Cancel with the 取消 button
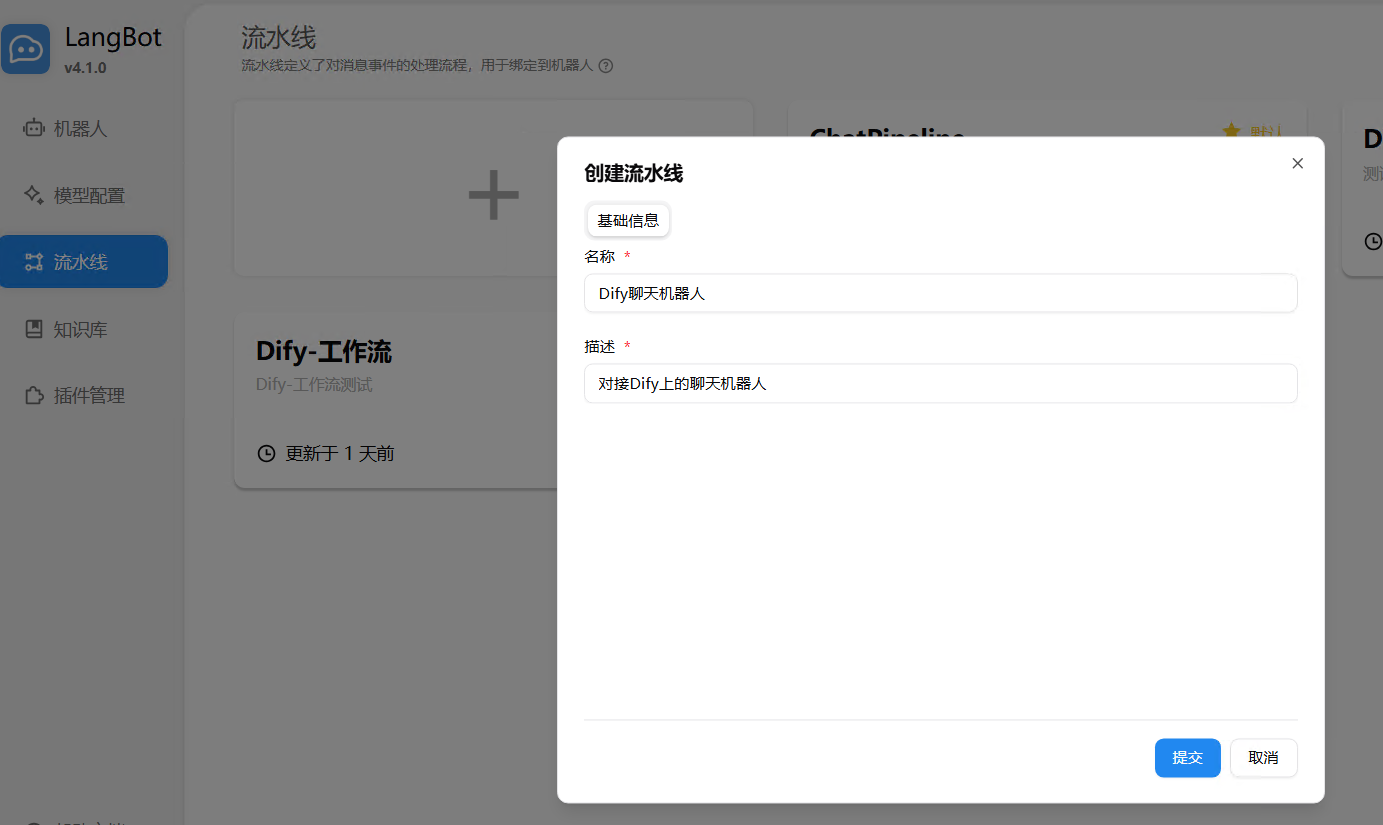 pyautogui.click(x=1263, y=758)
